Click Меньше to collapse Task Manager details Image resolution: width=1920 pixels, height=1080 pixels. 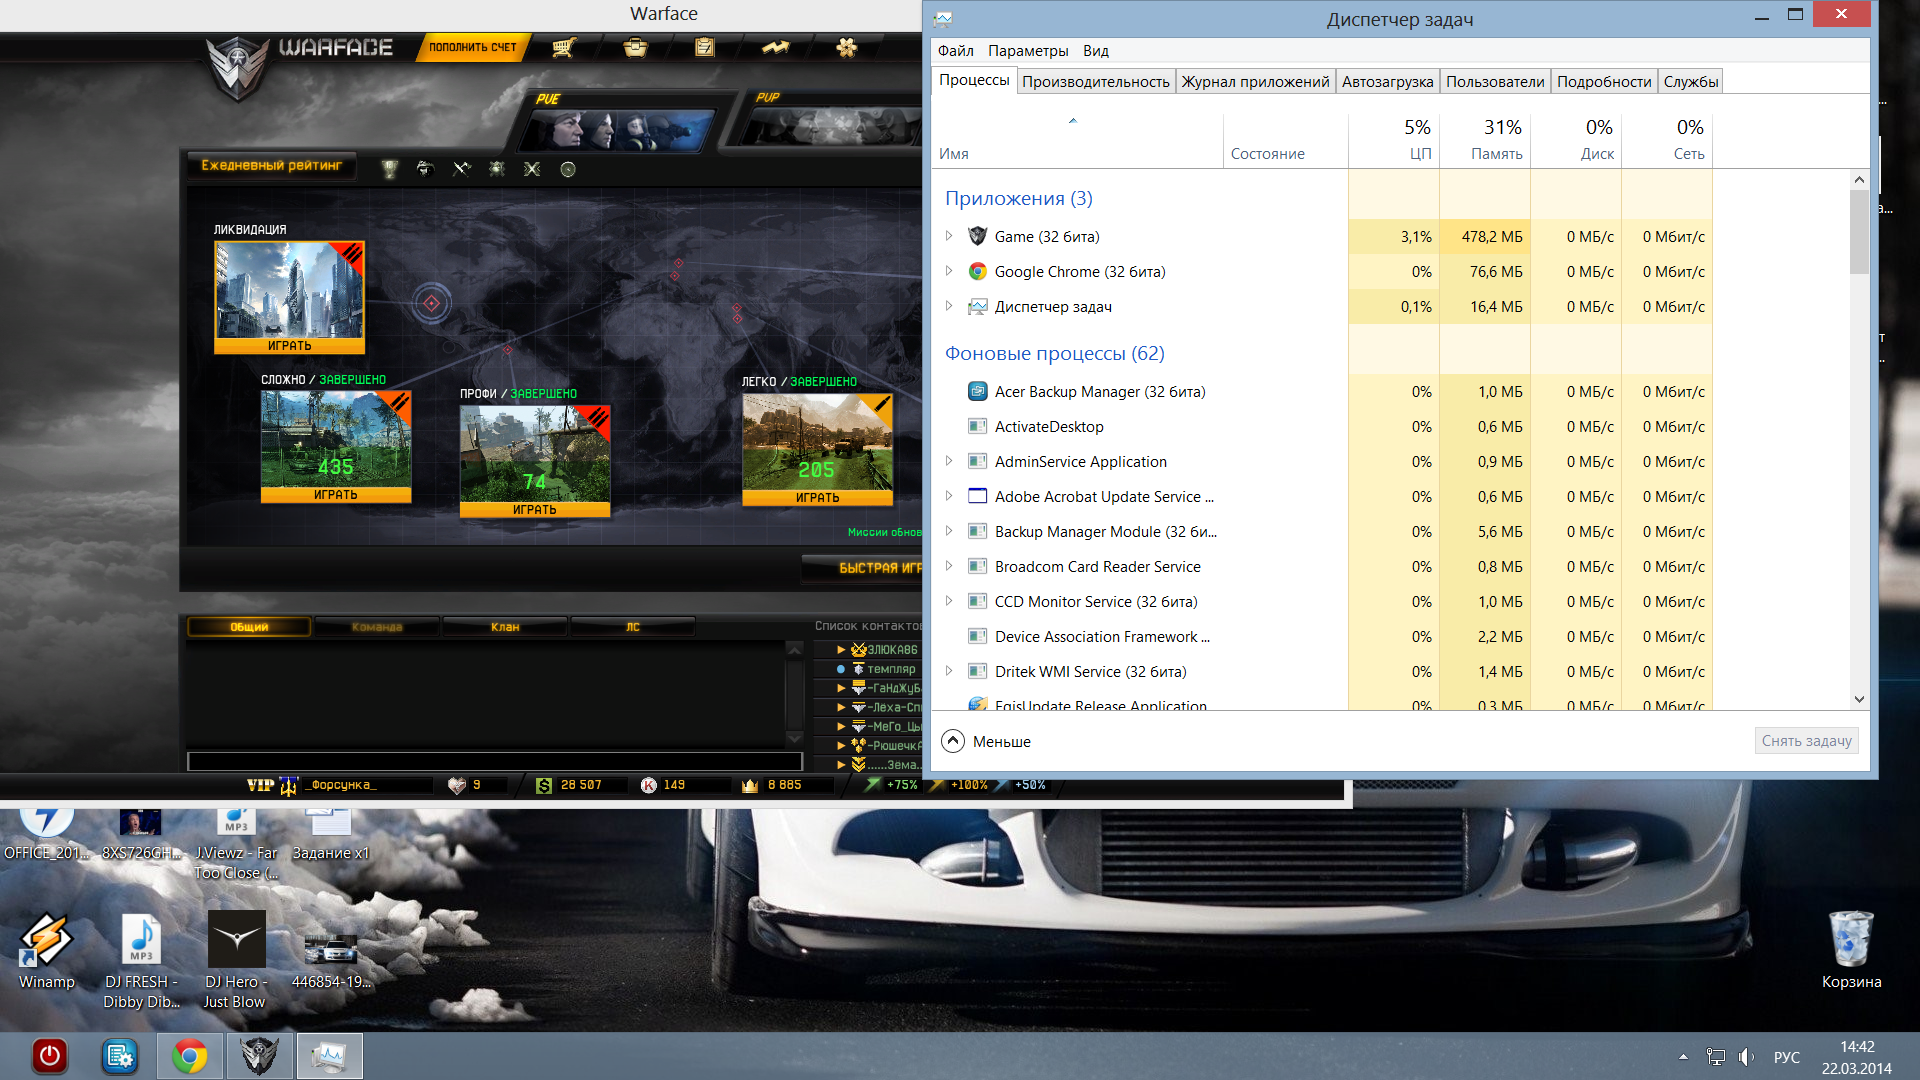coord(986,741)
